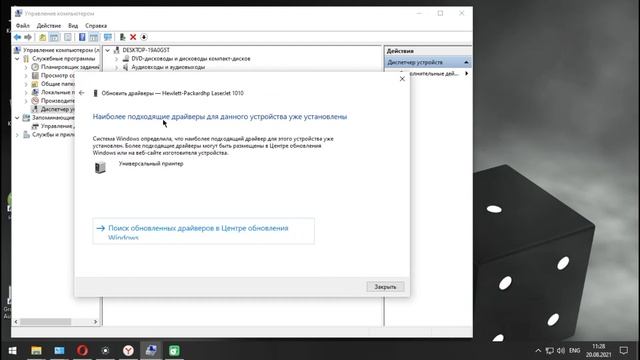The height and width of the screenshot is (360, 640).
Task: Click the volume speaker icon in tray
Action: tap(561, 351)
